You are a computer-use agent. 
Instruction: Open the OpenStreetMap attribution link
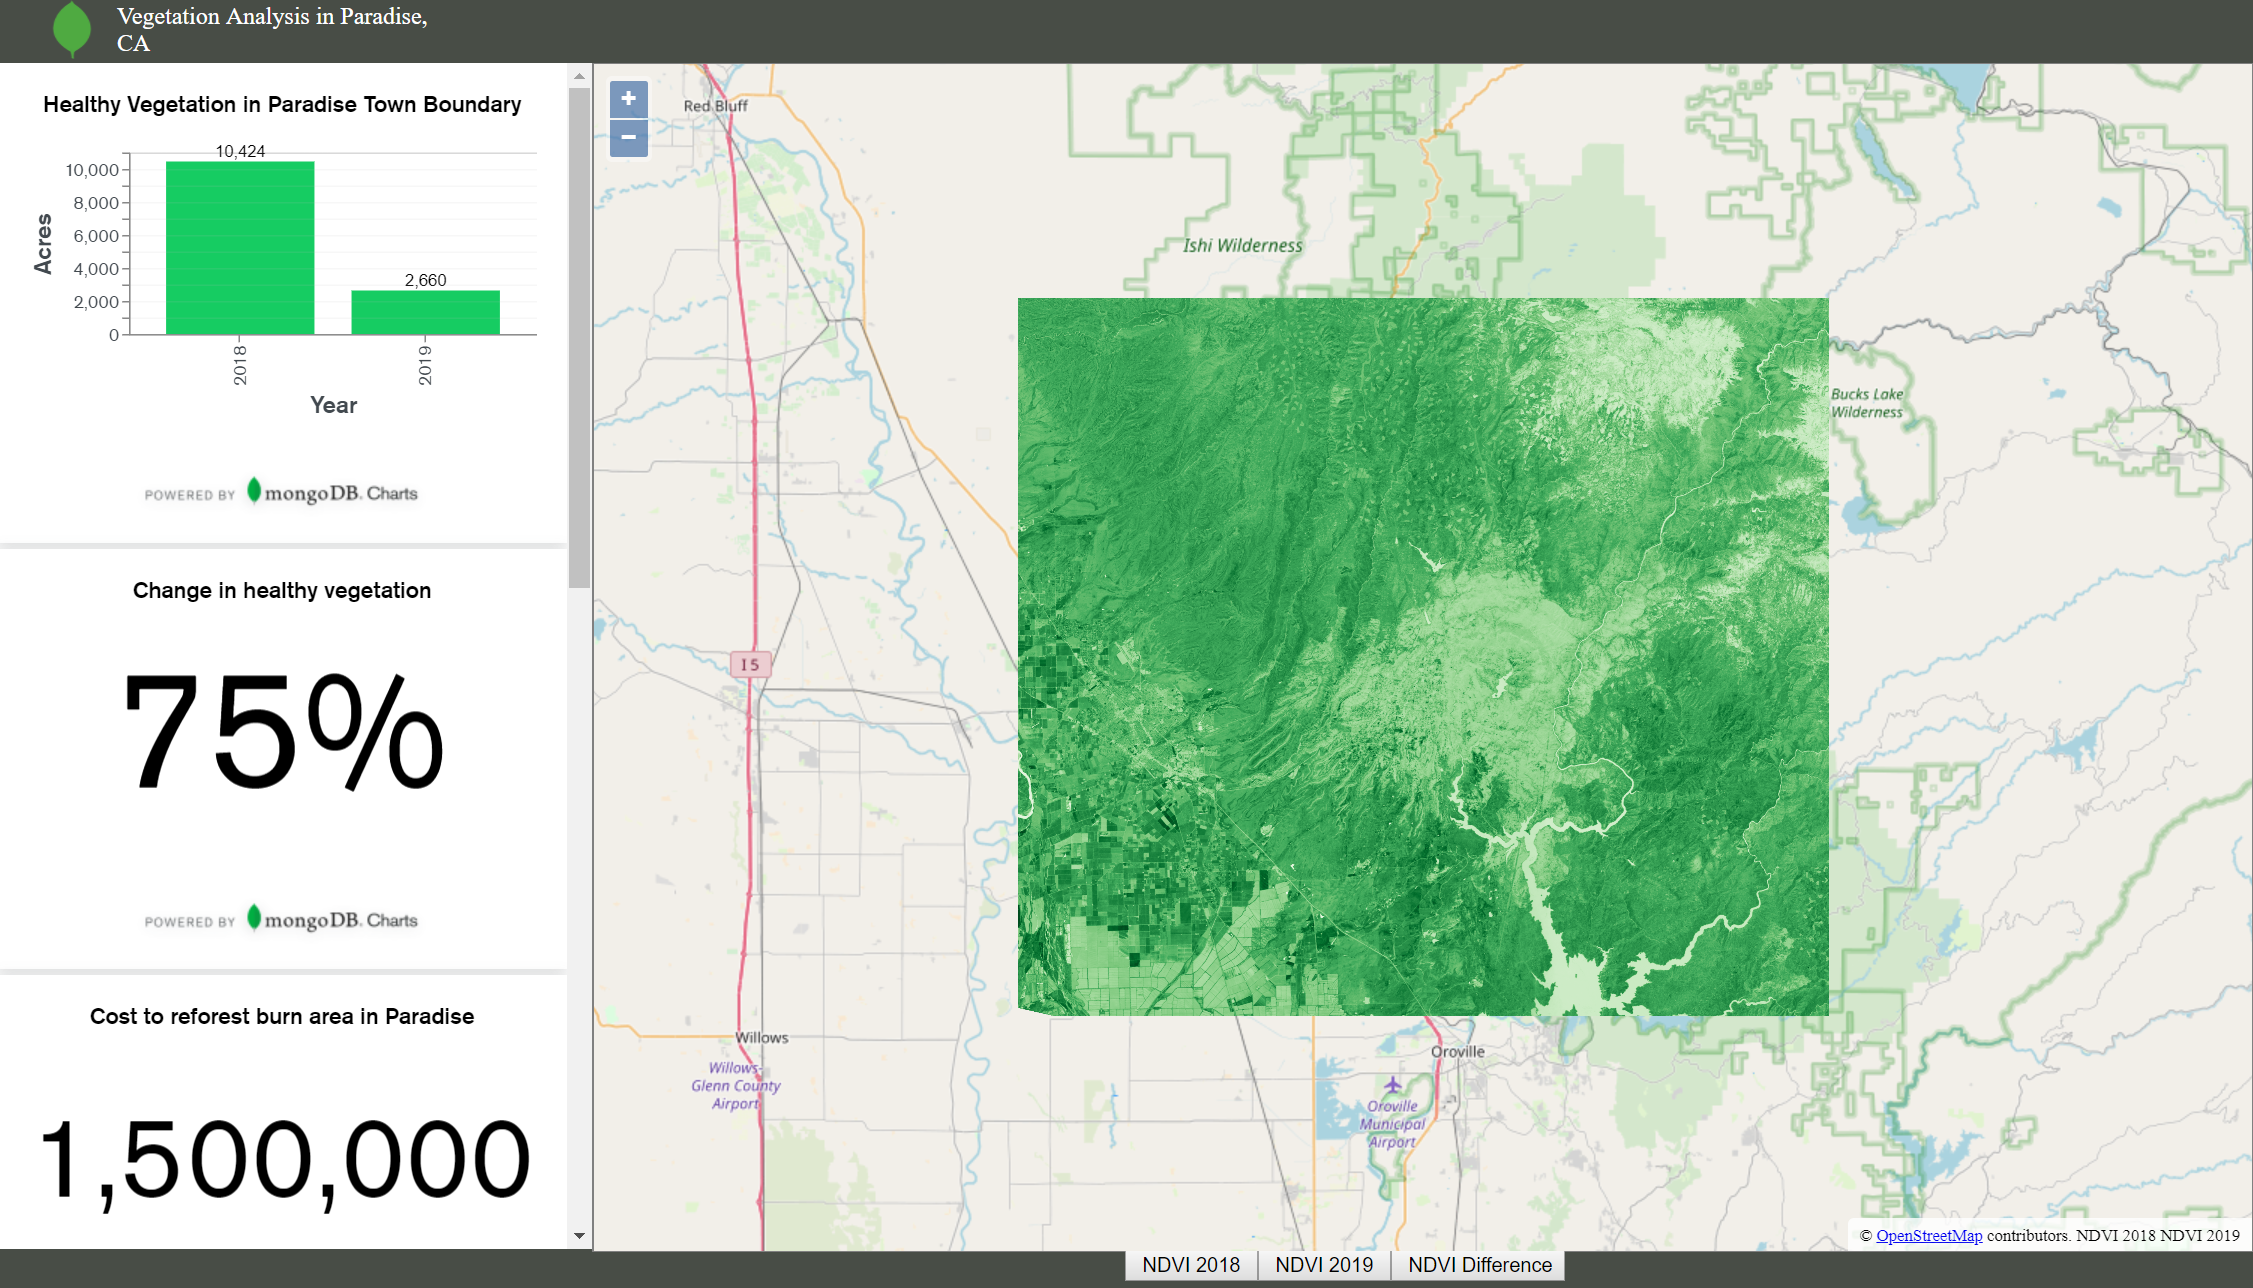coord(1928,1236)
